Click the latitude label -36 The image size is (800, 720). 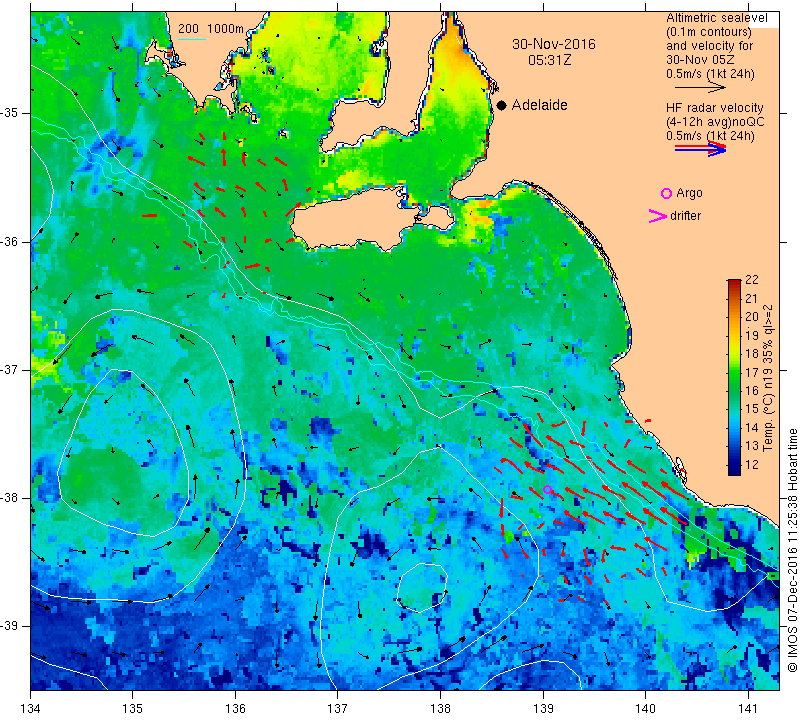coord(10,241)
